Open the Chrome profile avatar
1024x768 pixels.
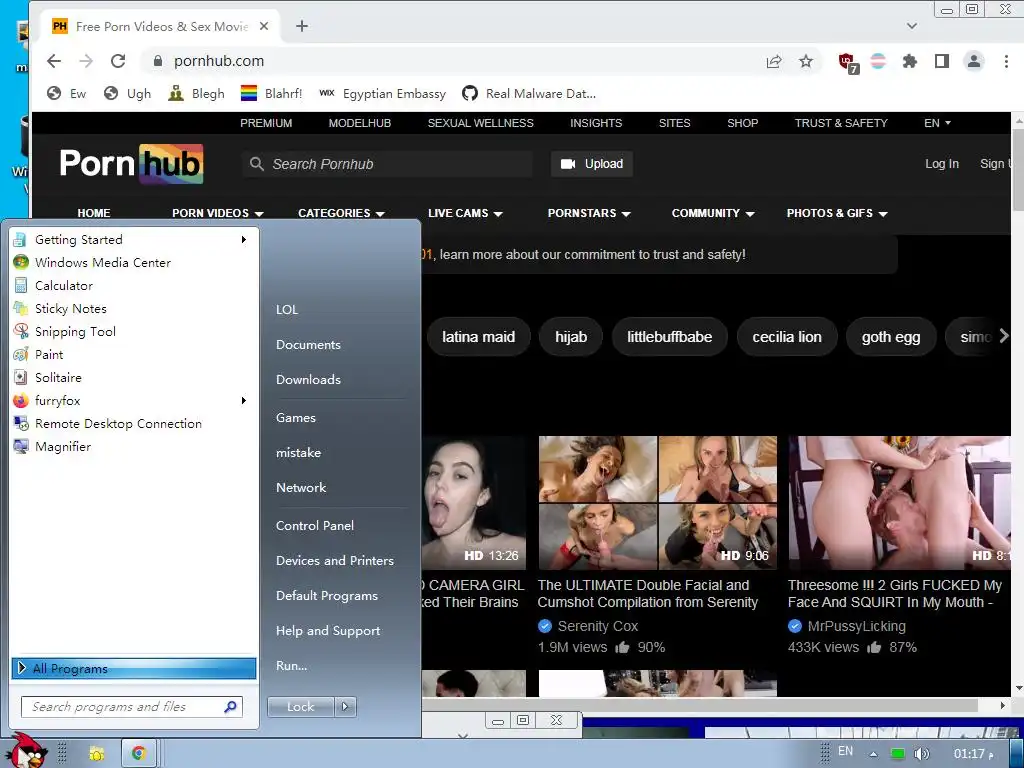(974, 61)
